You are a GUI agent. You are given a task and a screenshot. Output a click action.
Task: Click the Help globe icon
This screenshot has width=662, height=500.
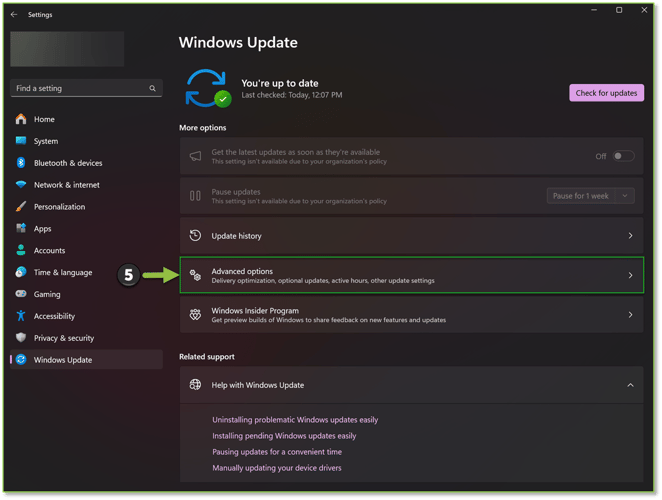coord(195,385)
